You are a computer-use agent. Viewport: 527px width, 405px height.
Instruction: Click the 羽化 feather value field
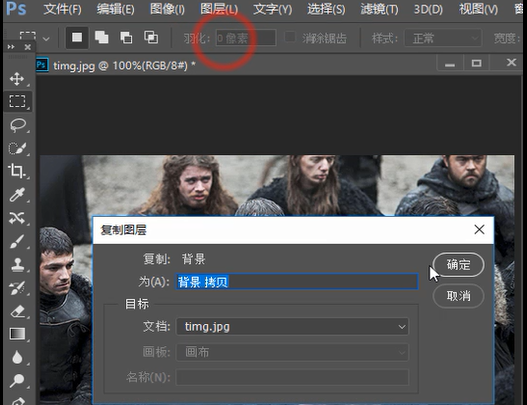click(246, 38)
